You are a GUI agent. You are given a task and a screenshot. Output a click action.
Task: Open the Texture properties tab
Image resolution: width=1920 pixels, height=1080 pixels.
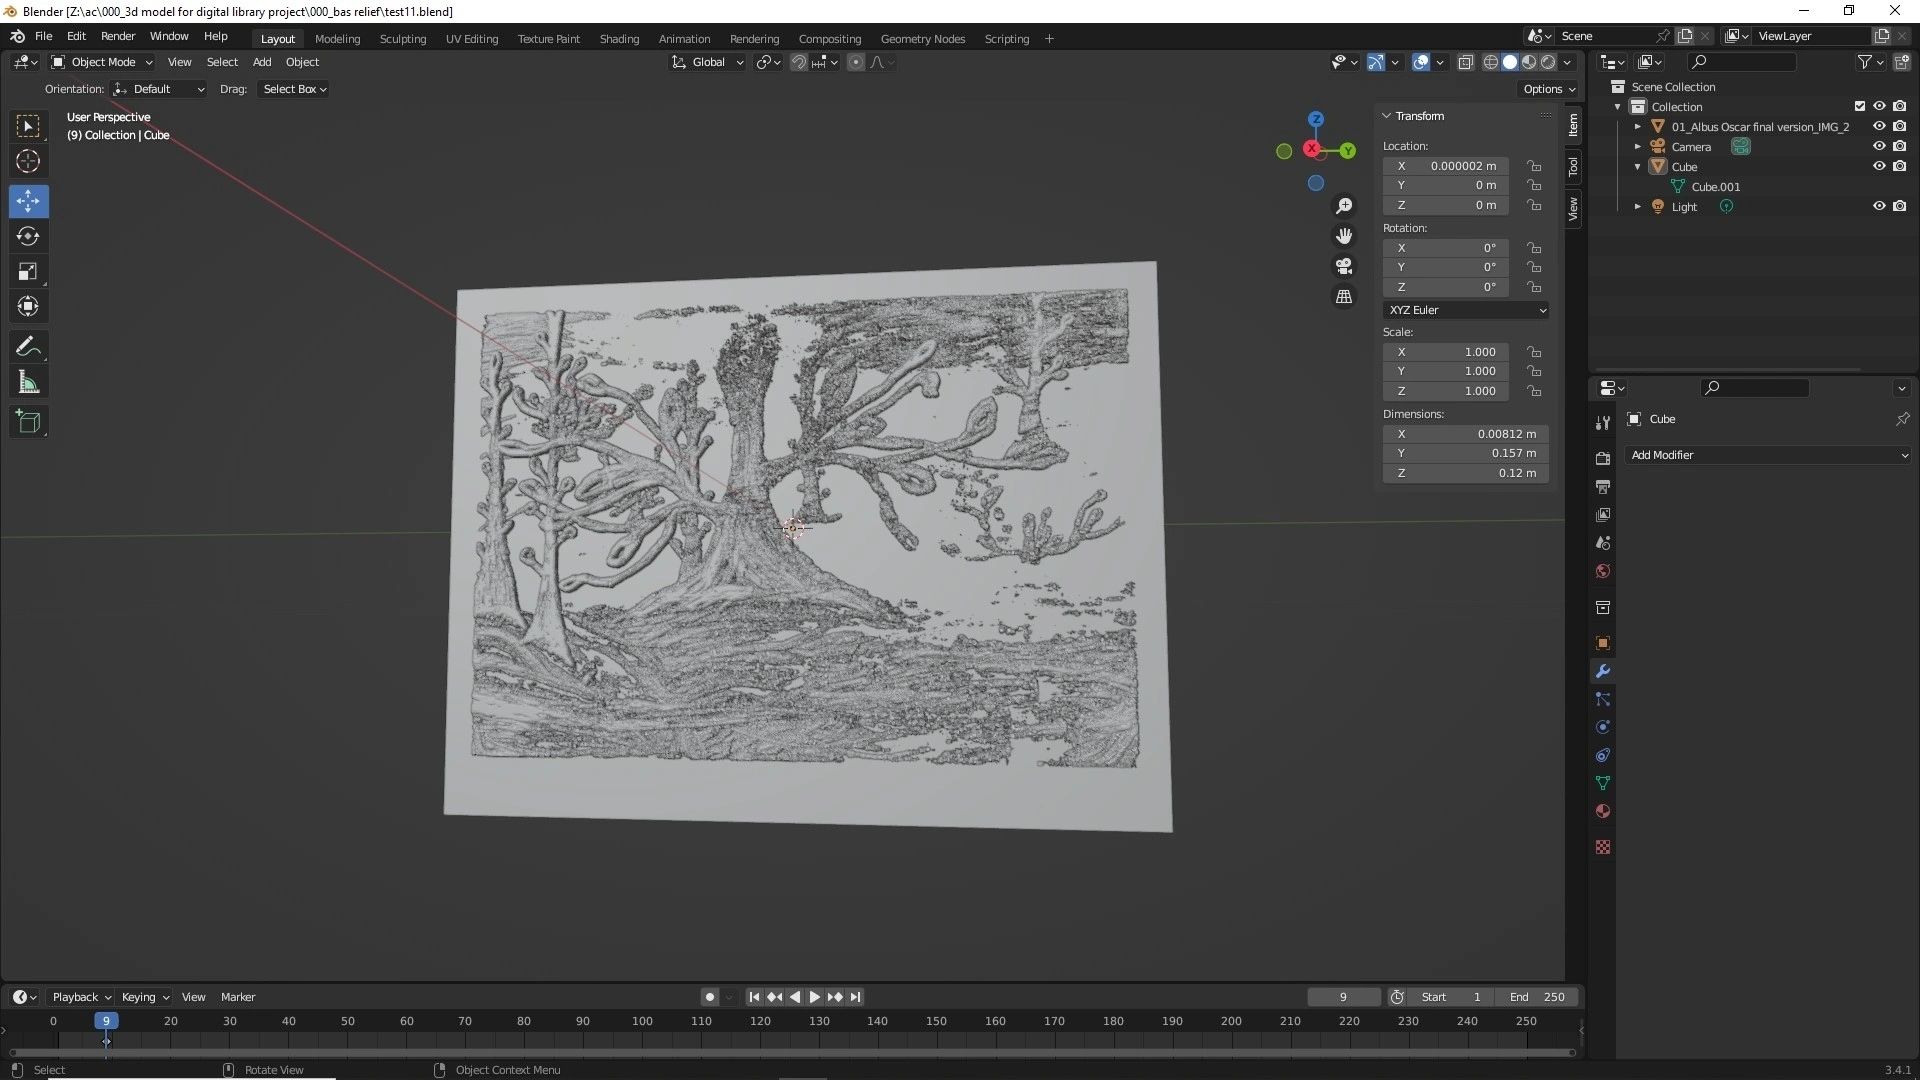[x=1603, y=847]
